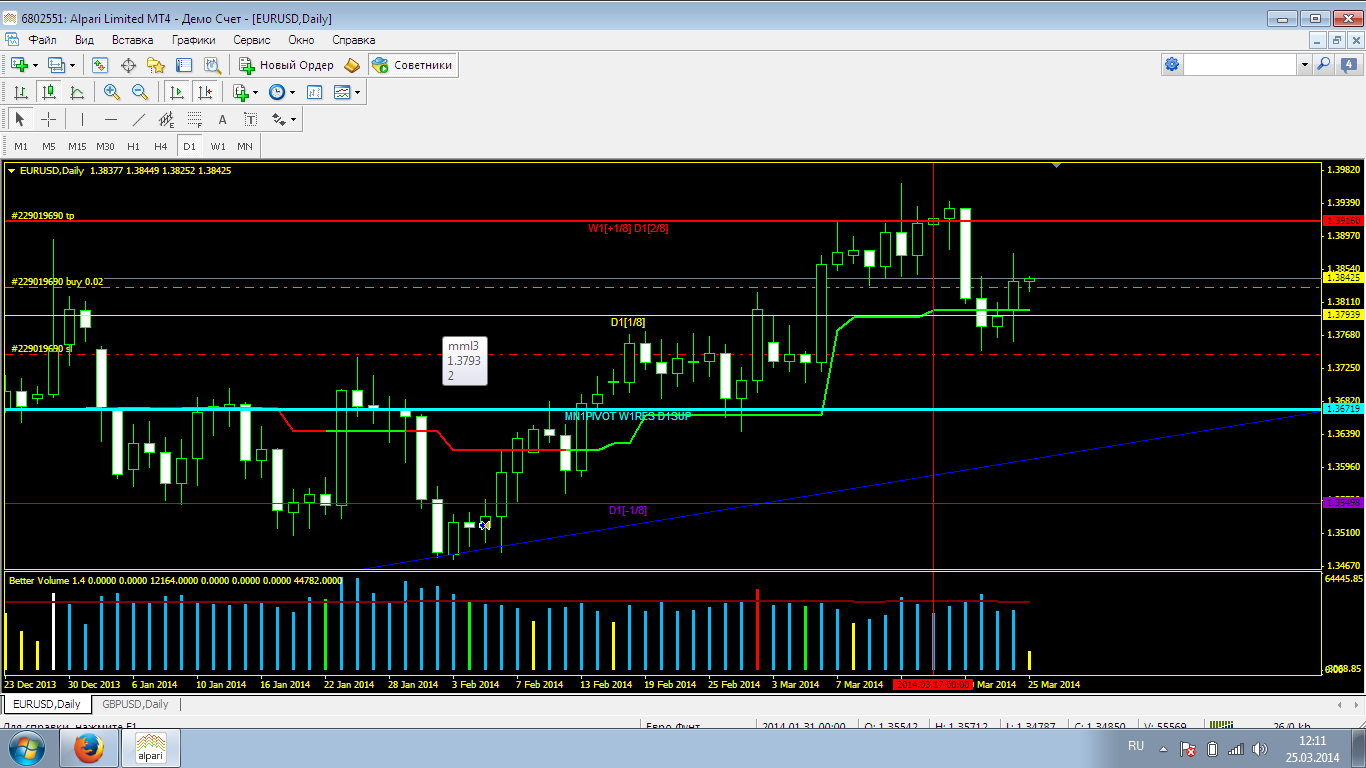This screenshot has height=768, width=1366.
Task: Expand the arrows objects dropdown
Action: tap(293, 119)
